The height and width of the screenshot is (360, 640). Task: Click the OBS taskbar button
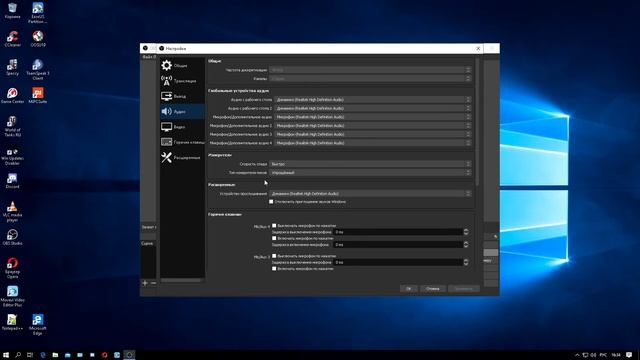[129, 355]
